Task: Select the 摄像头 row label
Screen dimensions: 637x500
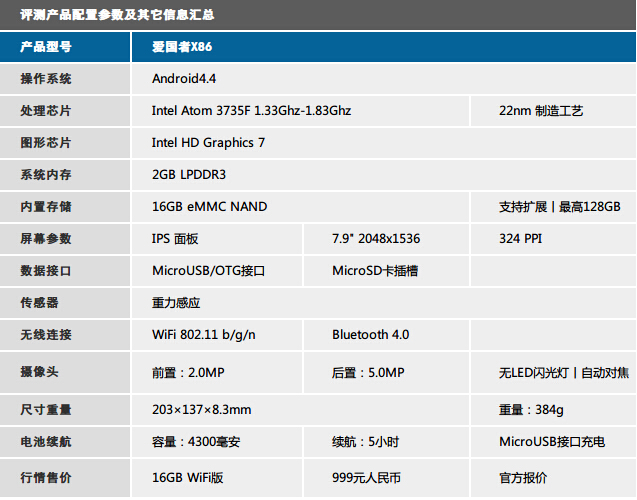Action: (39, 372)
